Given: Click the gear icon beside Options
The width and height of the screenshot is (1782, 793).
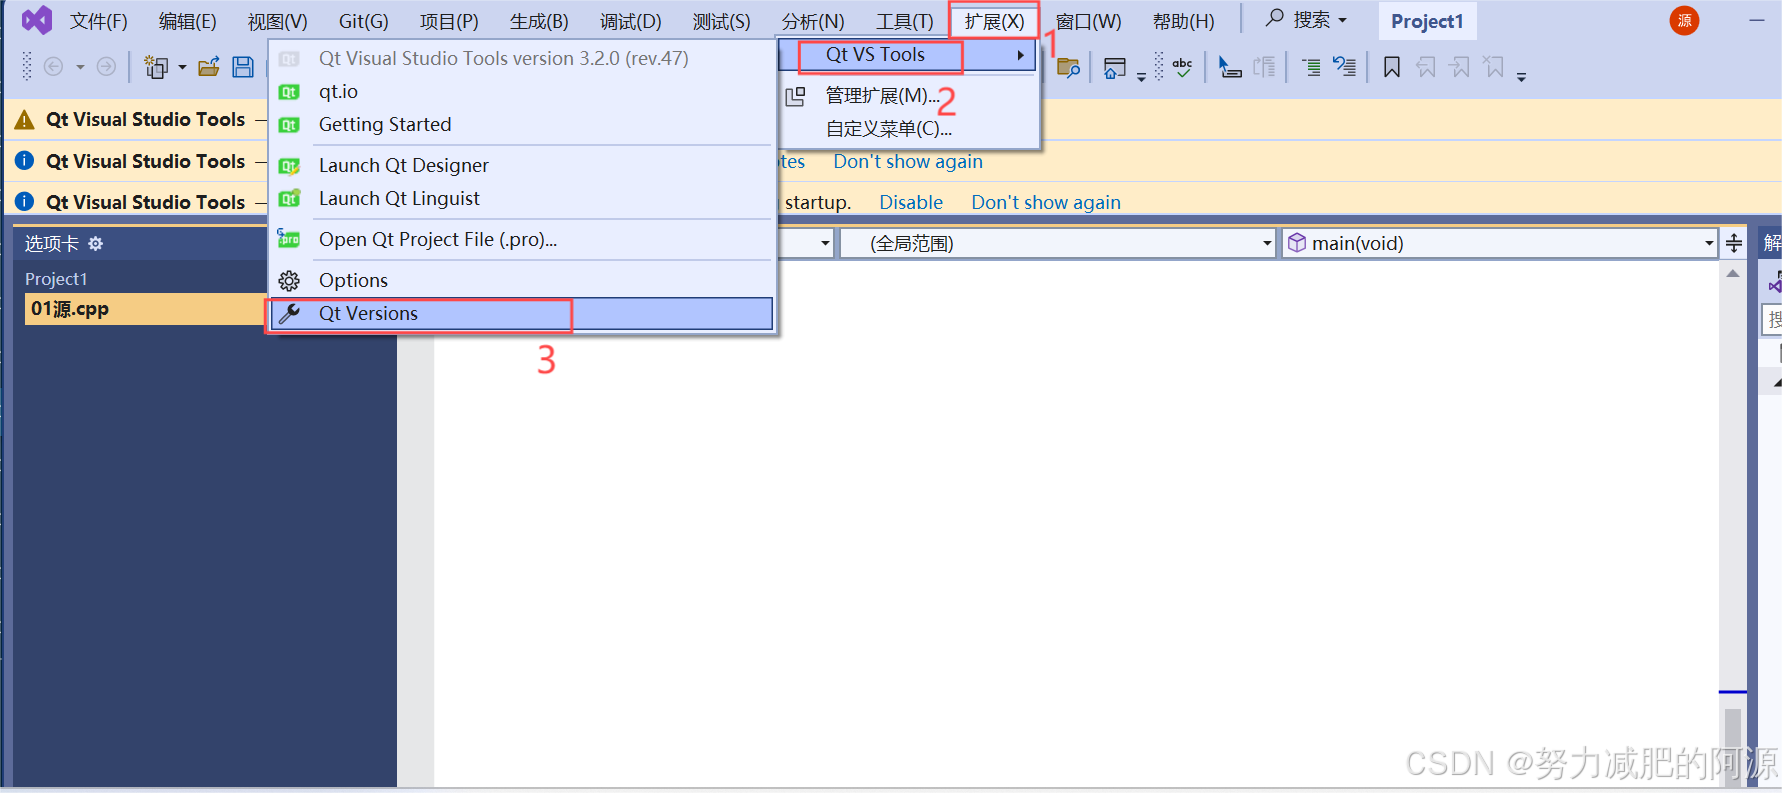Looking at the screenshot, I should [289, 280].
